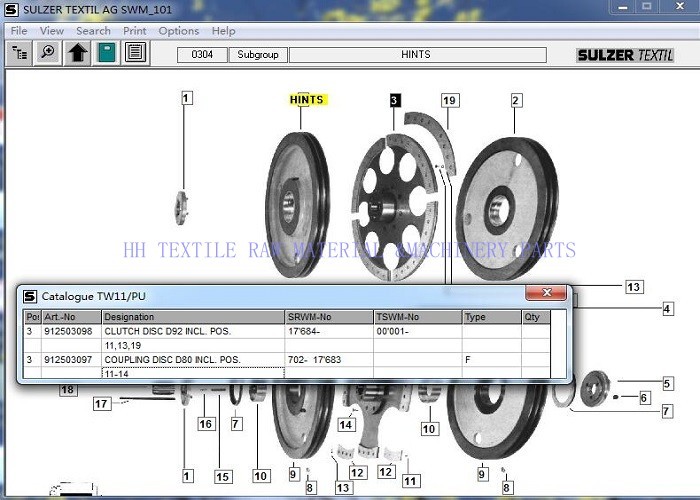The width and height of the screenshot is (700, 500).
Task: Select 'CLUTCH DISC D92 INCL. POS.' cell
Action: pos(193,331)
